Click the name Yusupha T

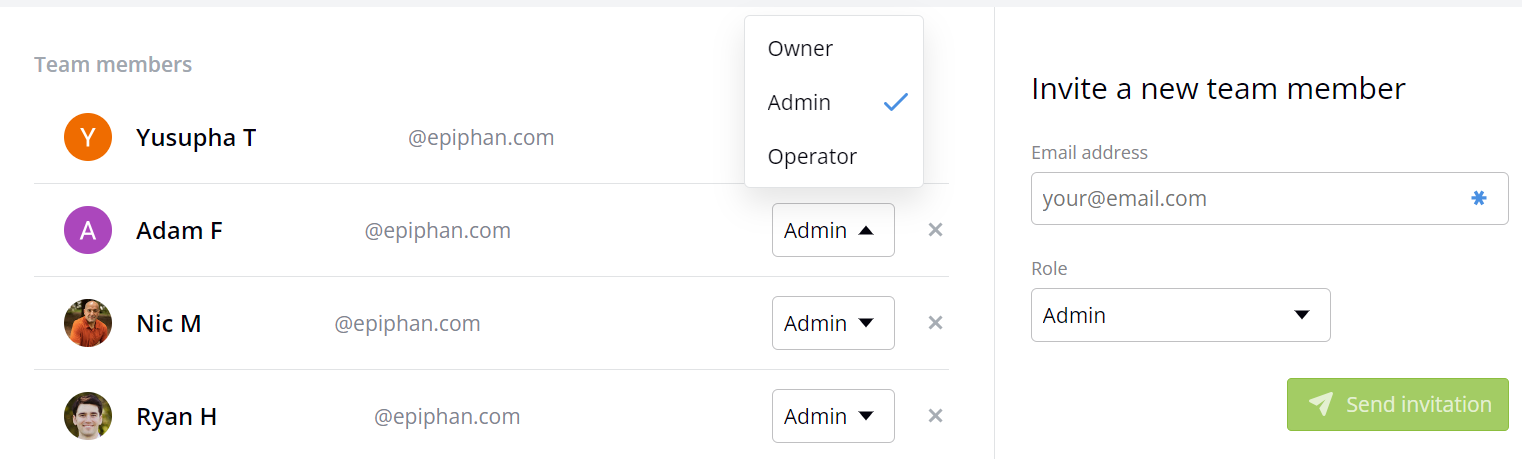point(196,137)
